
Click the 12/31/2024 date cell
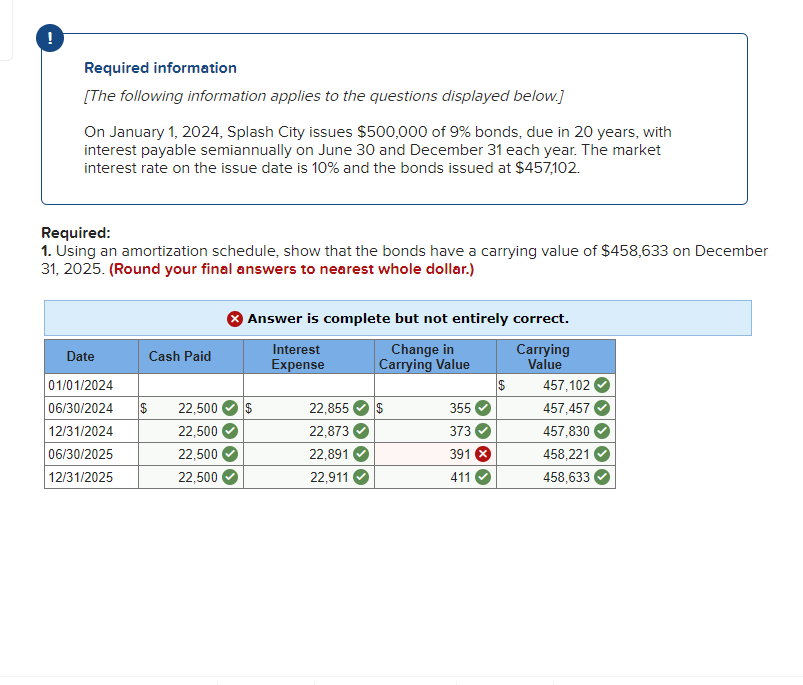pos(91,431)
